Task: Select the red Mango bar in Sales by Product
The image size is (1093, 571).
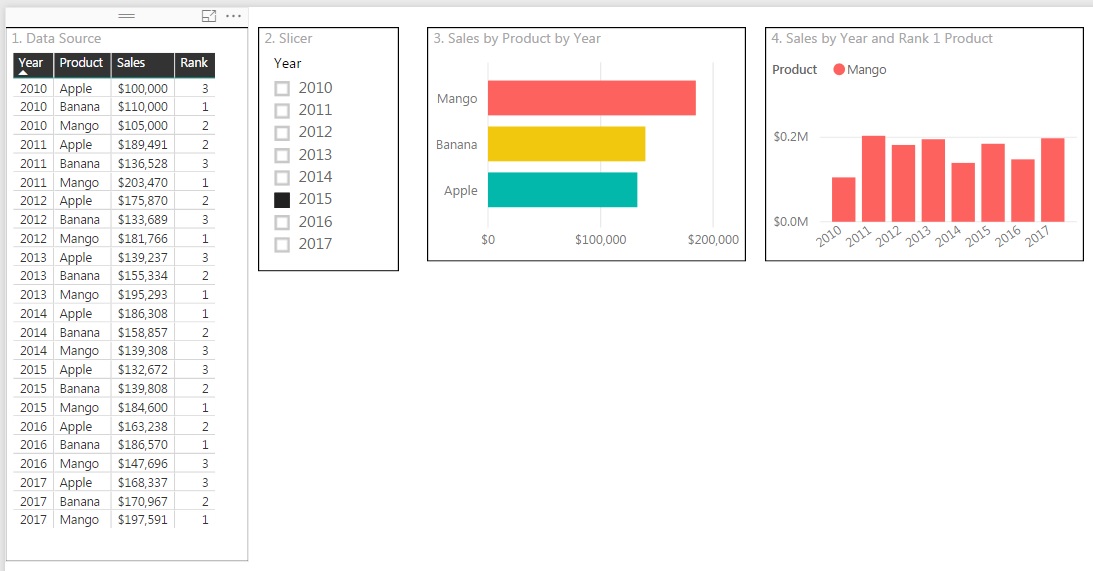Action: 591,98
